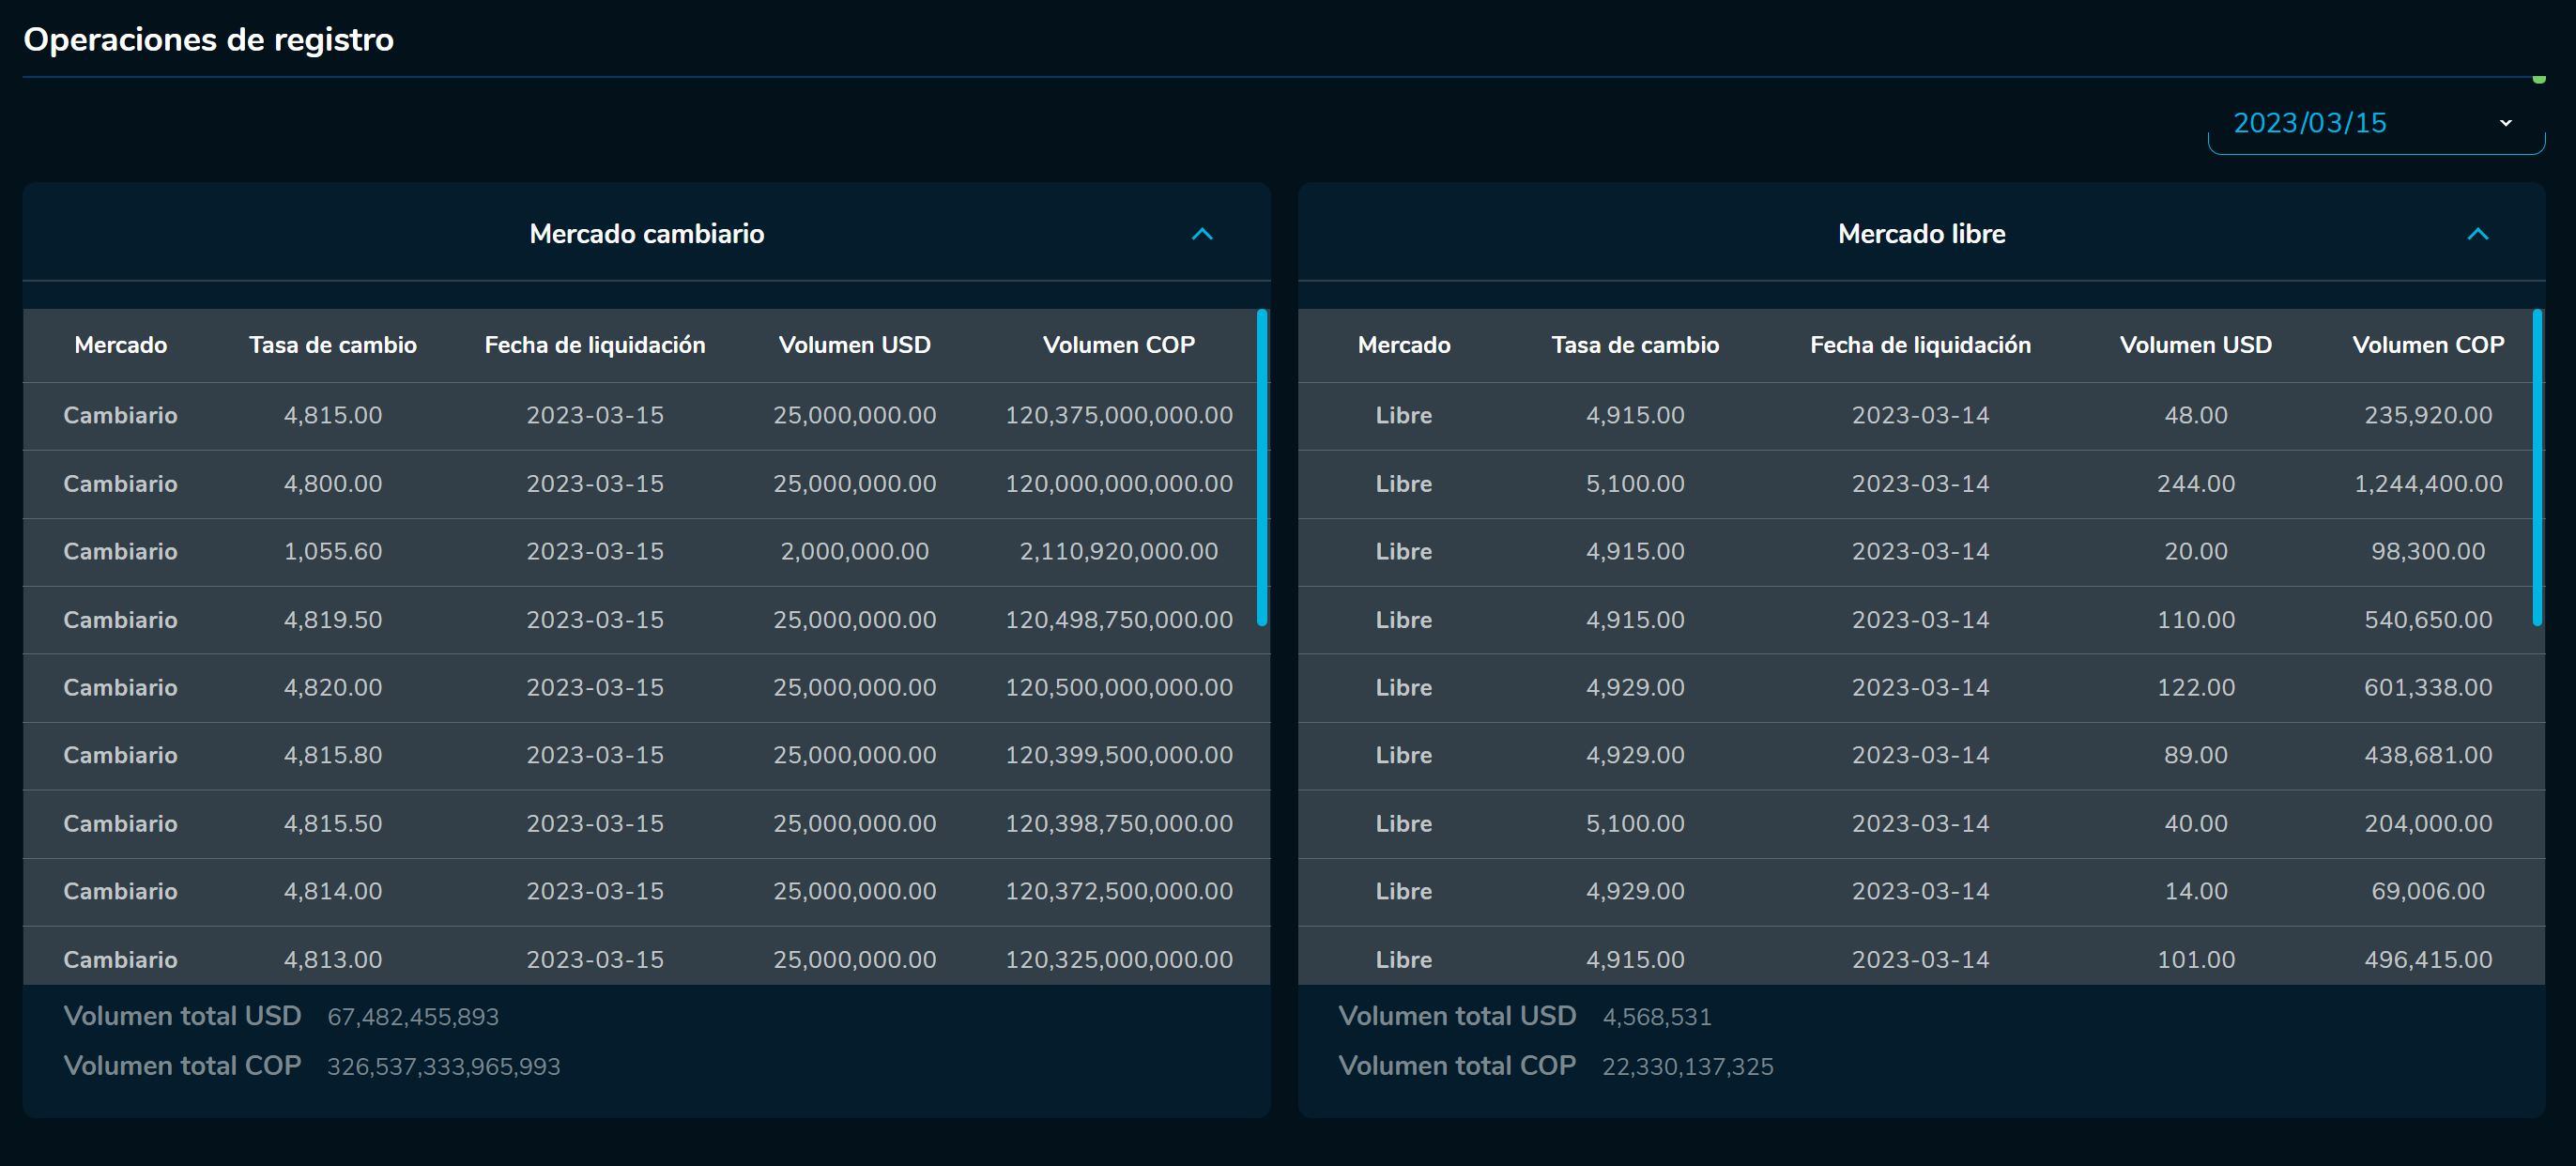
Task: Select Cambiario row with rate 4,819.50
Action: click(x=333, y=620)
